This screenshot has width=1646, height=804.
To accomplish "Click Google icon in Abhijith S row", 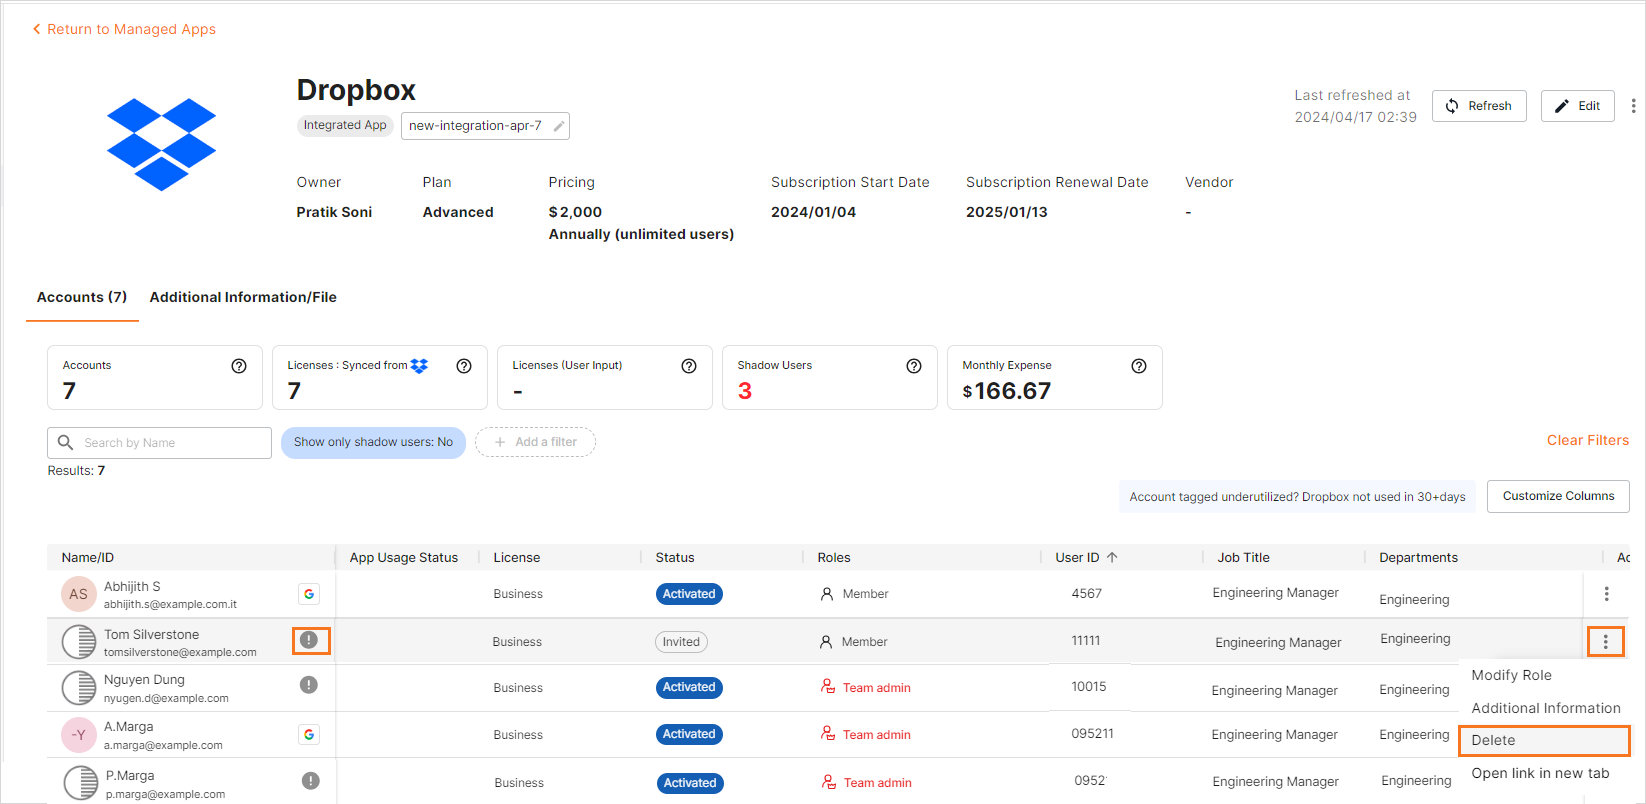I will click(309, 594).
